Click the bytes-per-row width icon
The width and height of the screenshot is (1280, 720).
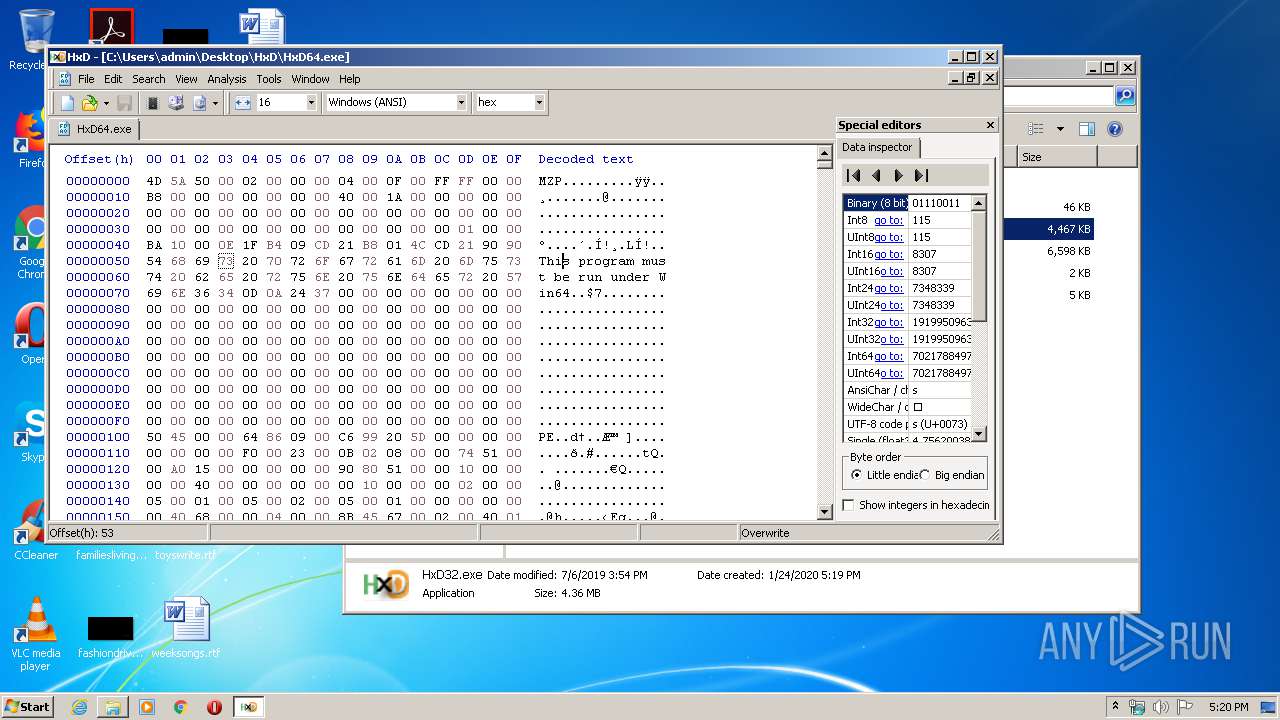242,102
